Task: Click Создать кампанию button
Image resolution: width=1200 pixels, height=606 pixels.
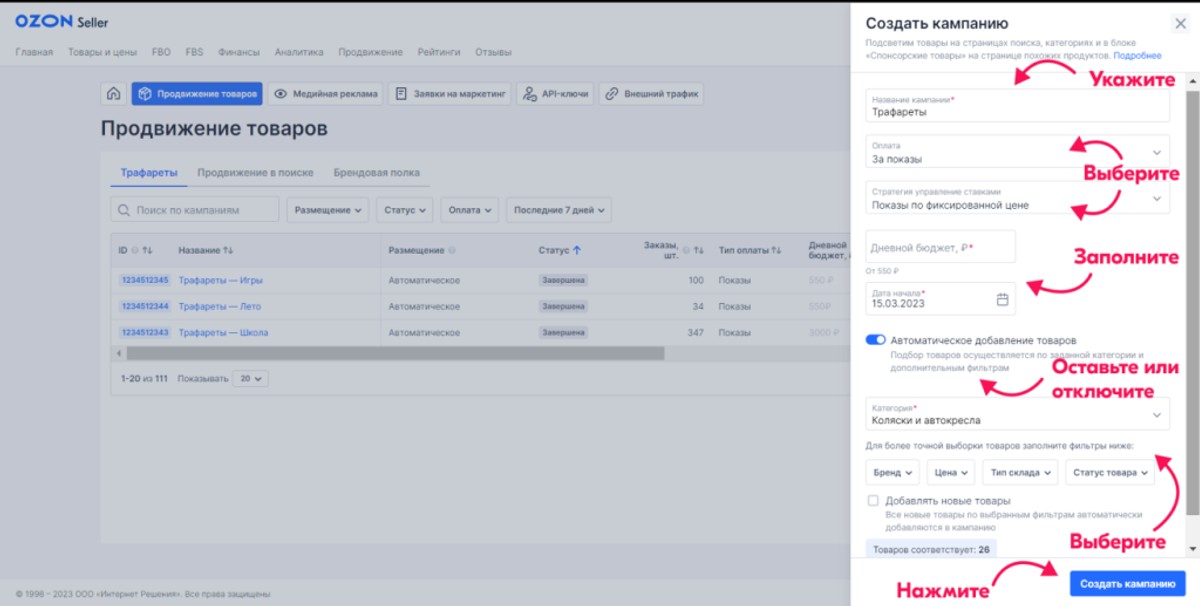Action: coord(1128,584)
